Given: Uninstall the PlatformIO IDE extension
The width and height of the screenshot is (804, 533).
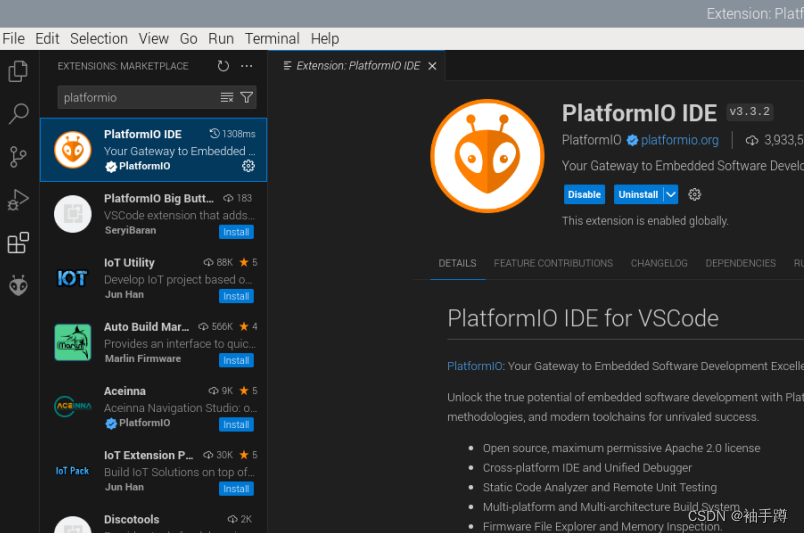Looking at the screenshot, I should click(x=638, y=194).
